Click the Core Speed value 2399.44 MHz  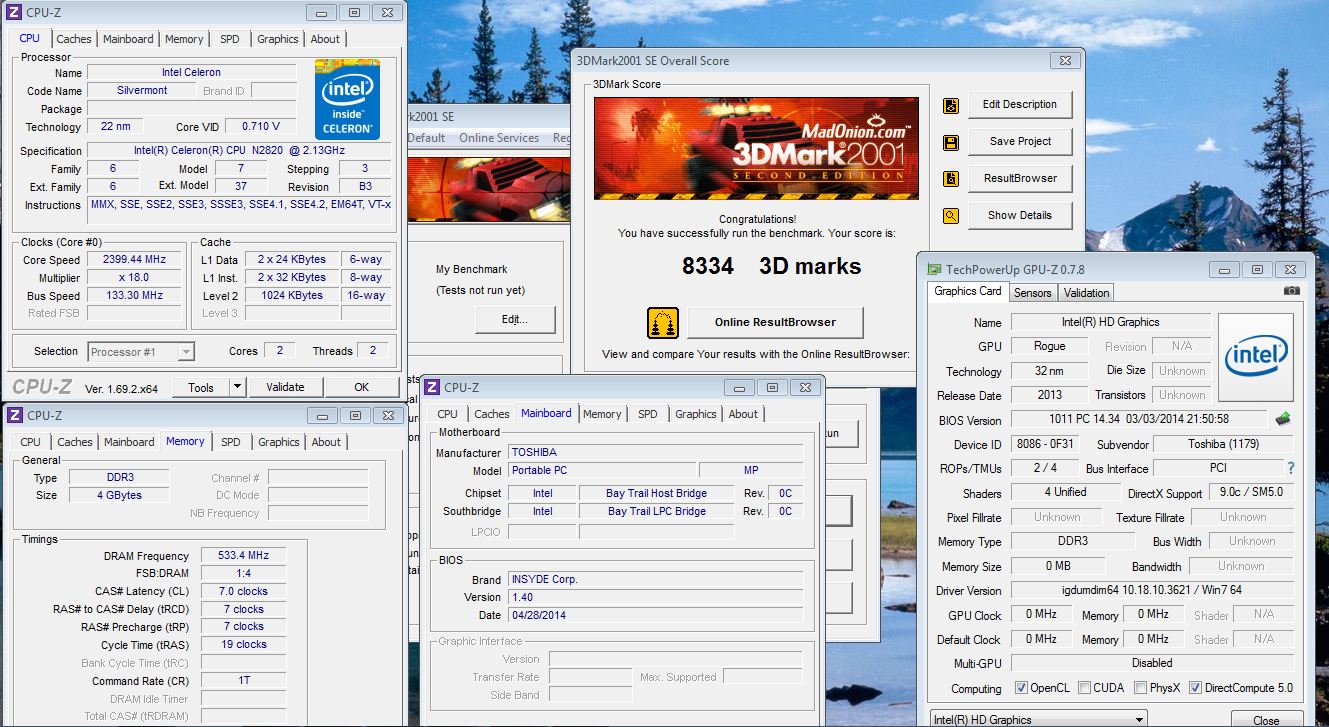[x=134, y=259]
